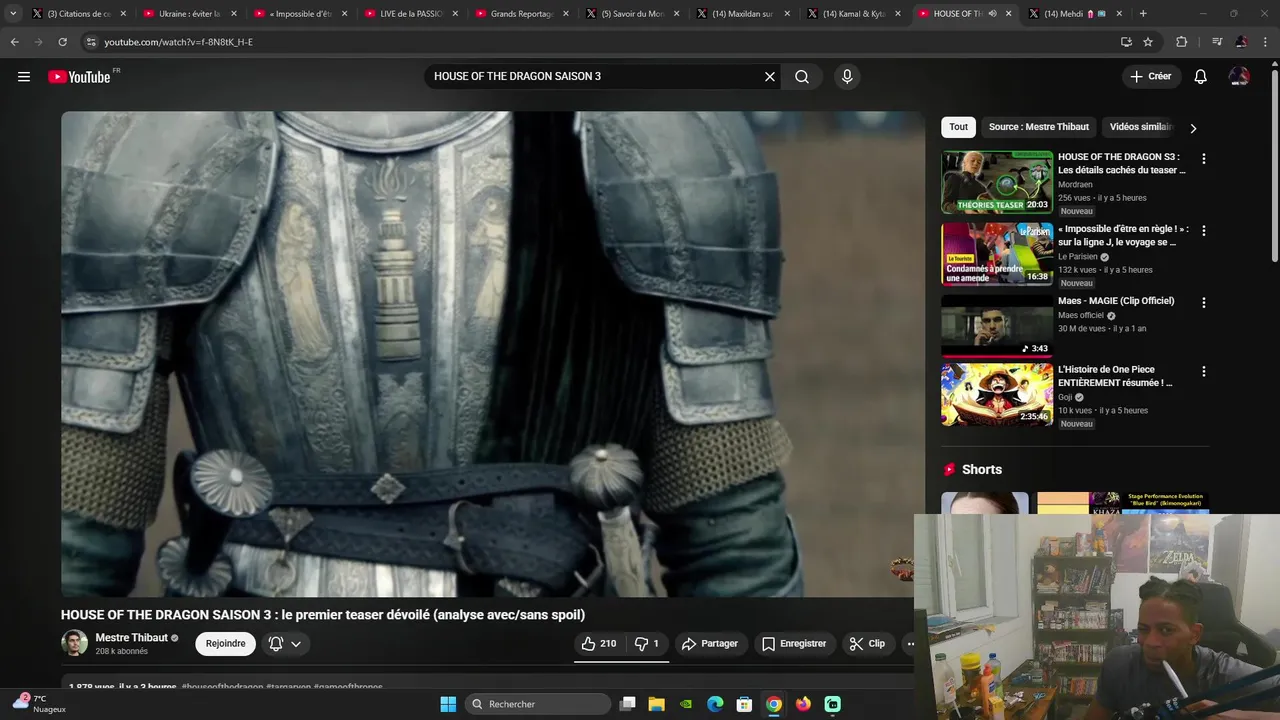This screenshot has width=1280, height=720.
Task: Open the tab search dropdown arrow
Action: [13, 14]
